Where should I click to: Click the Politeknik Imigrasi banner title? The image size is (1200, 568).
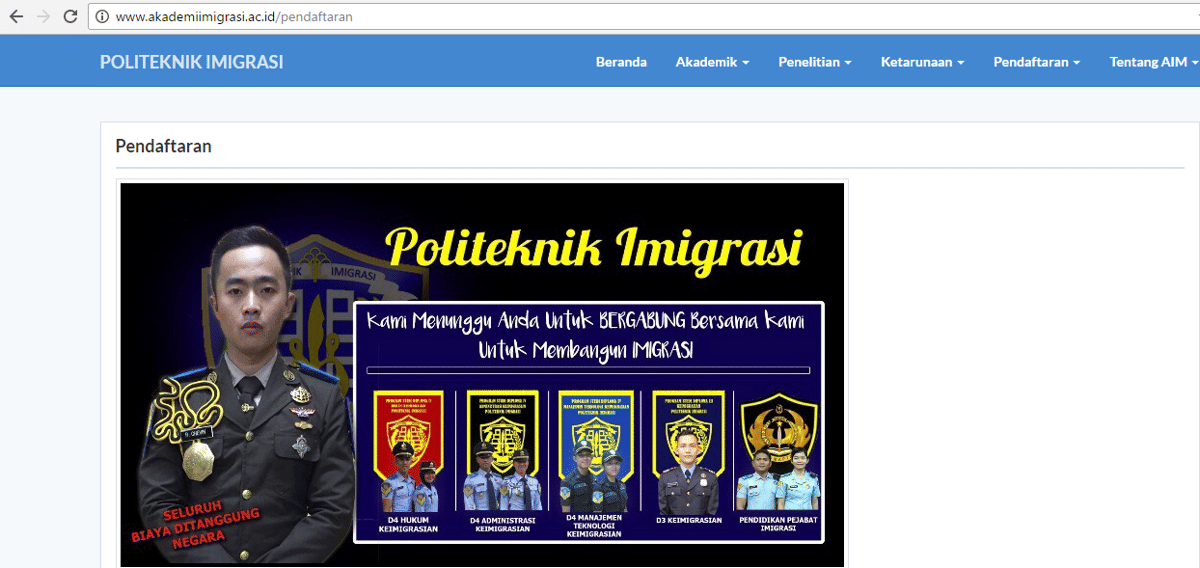point(594,247)
